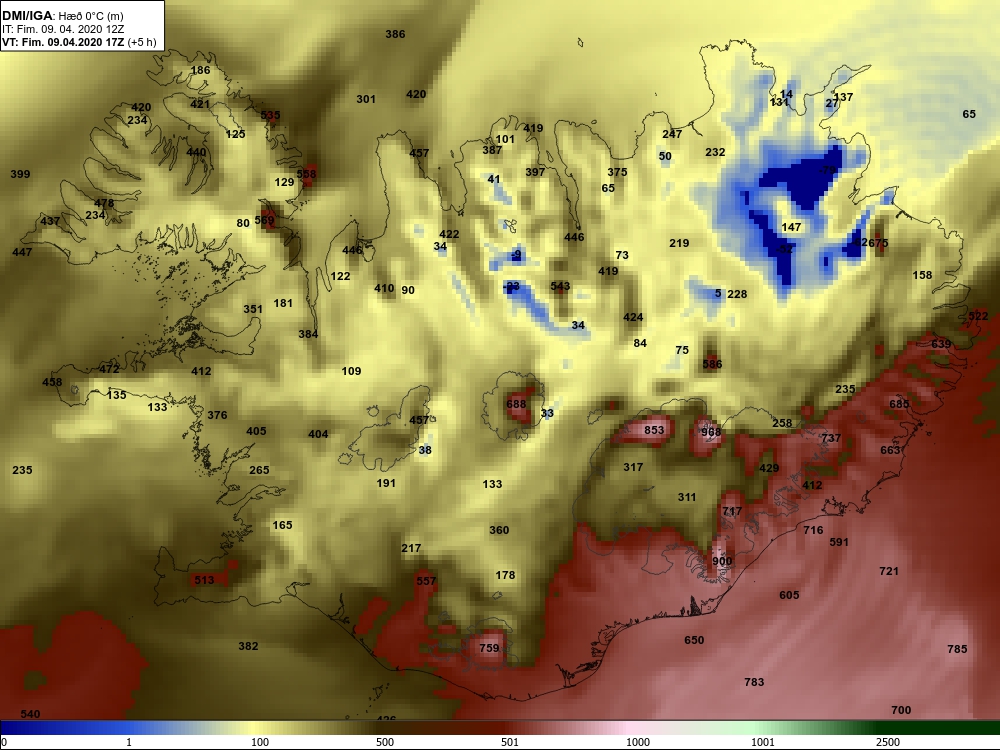Screen dimensions: 1000x750
Task: Click the map value 558
Action: coord(306,173)
